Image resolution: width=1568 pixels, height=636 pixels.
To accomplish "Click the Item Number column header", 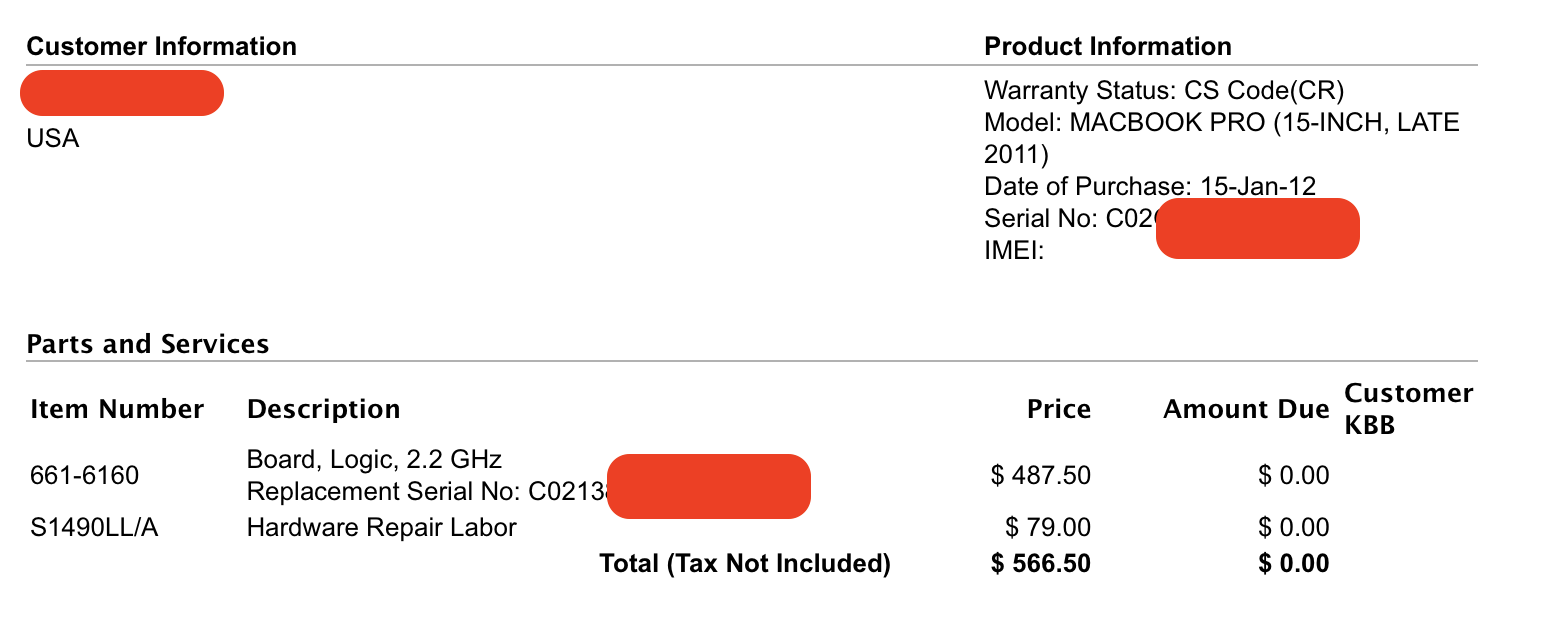I will click(117, 409).
